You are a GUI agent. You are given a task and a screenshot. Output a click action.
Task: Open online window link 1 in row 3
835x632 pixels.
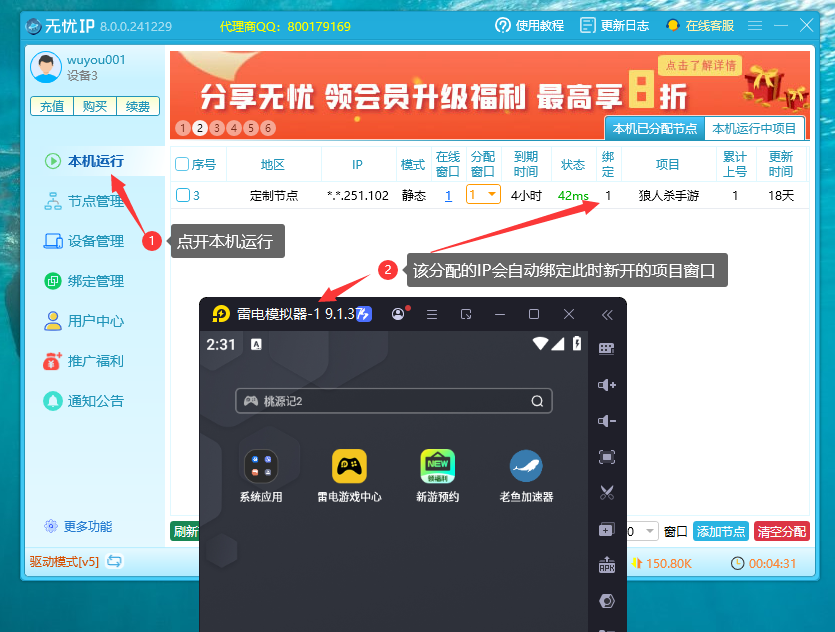[x=448, y=195]
